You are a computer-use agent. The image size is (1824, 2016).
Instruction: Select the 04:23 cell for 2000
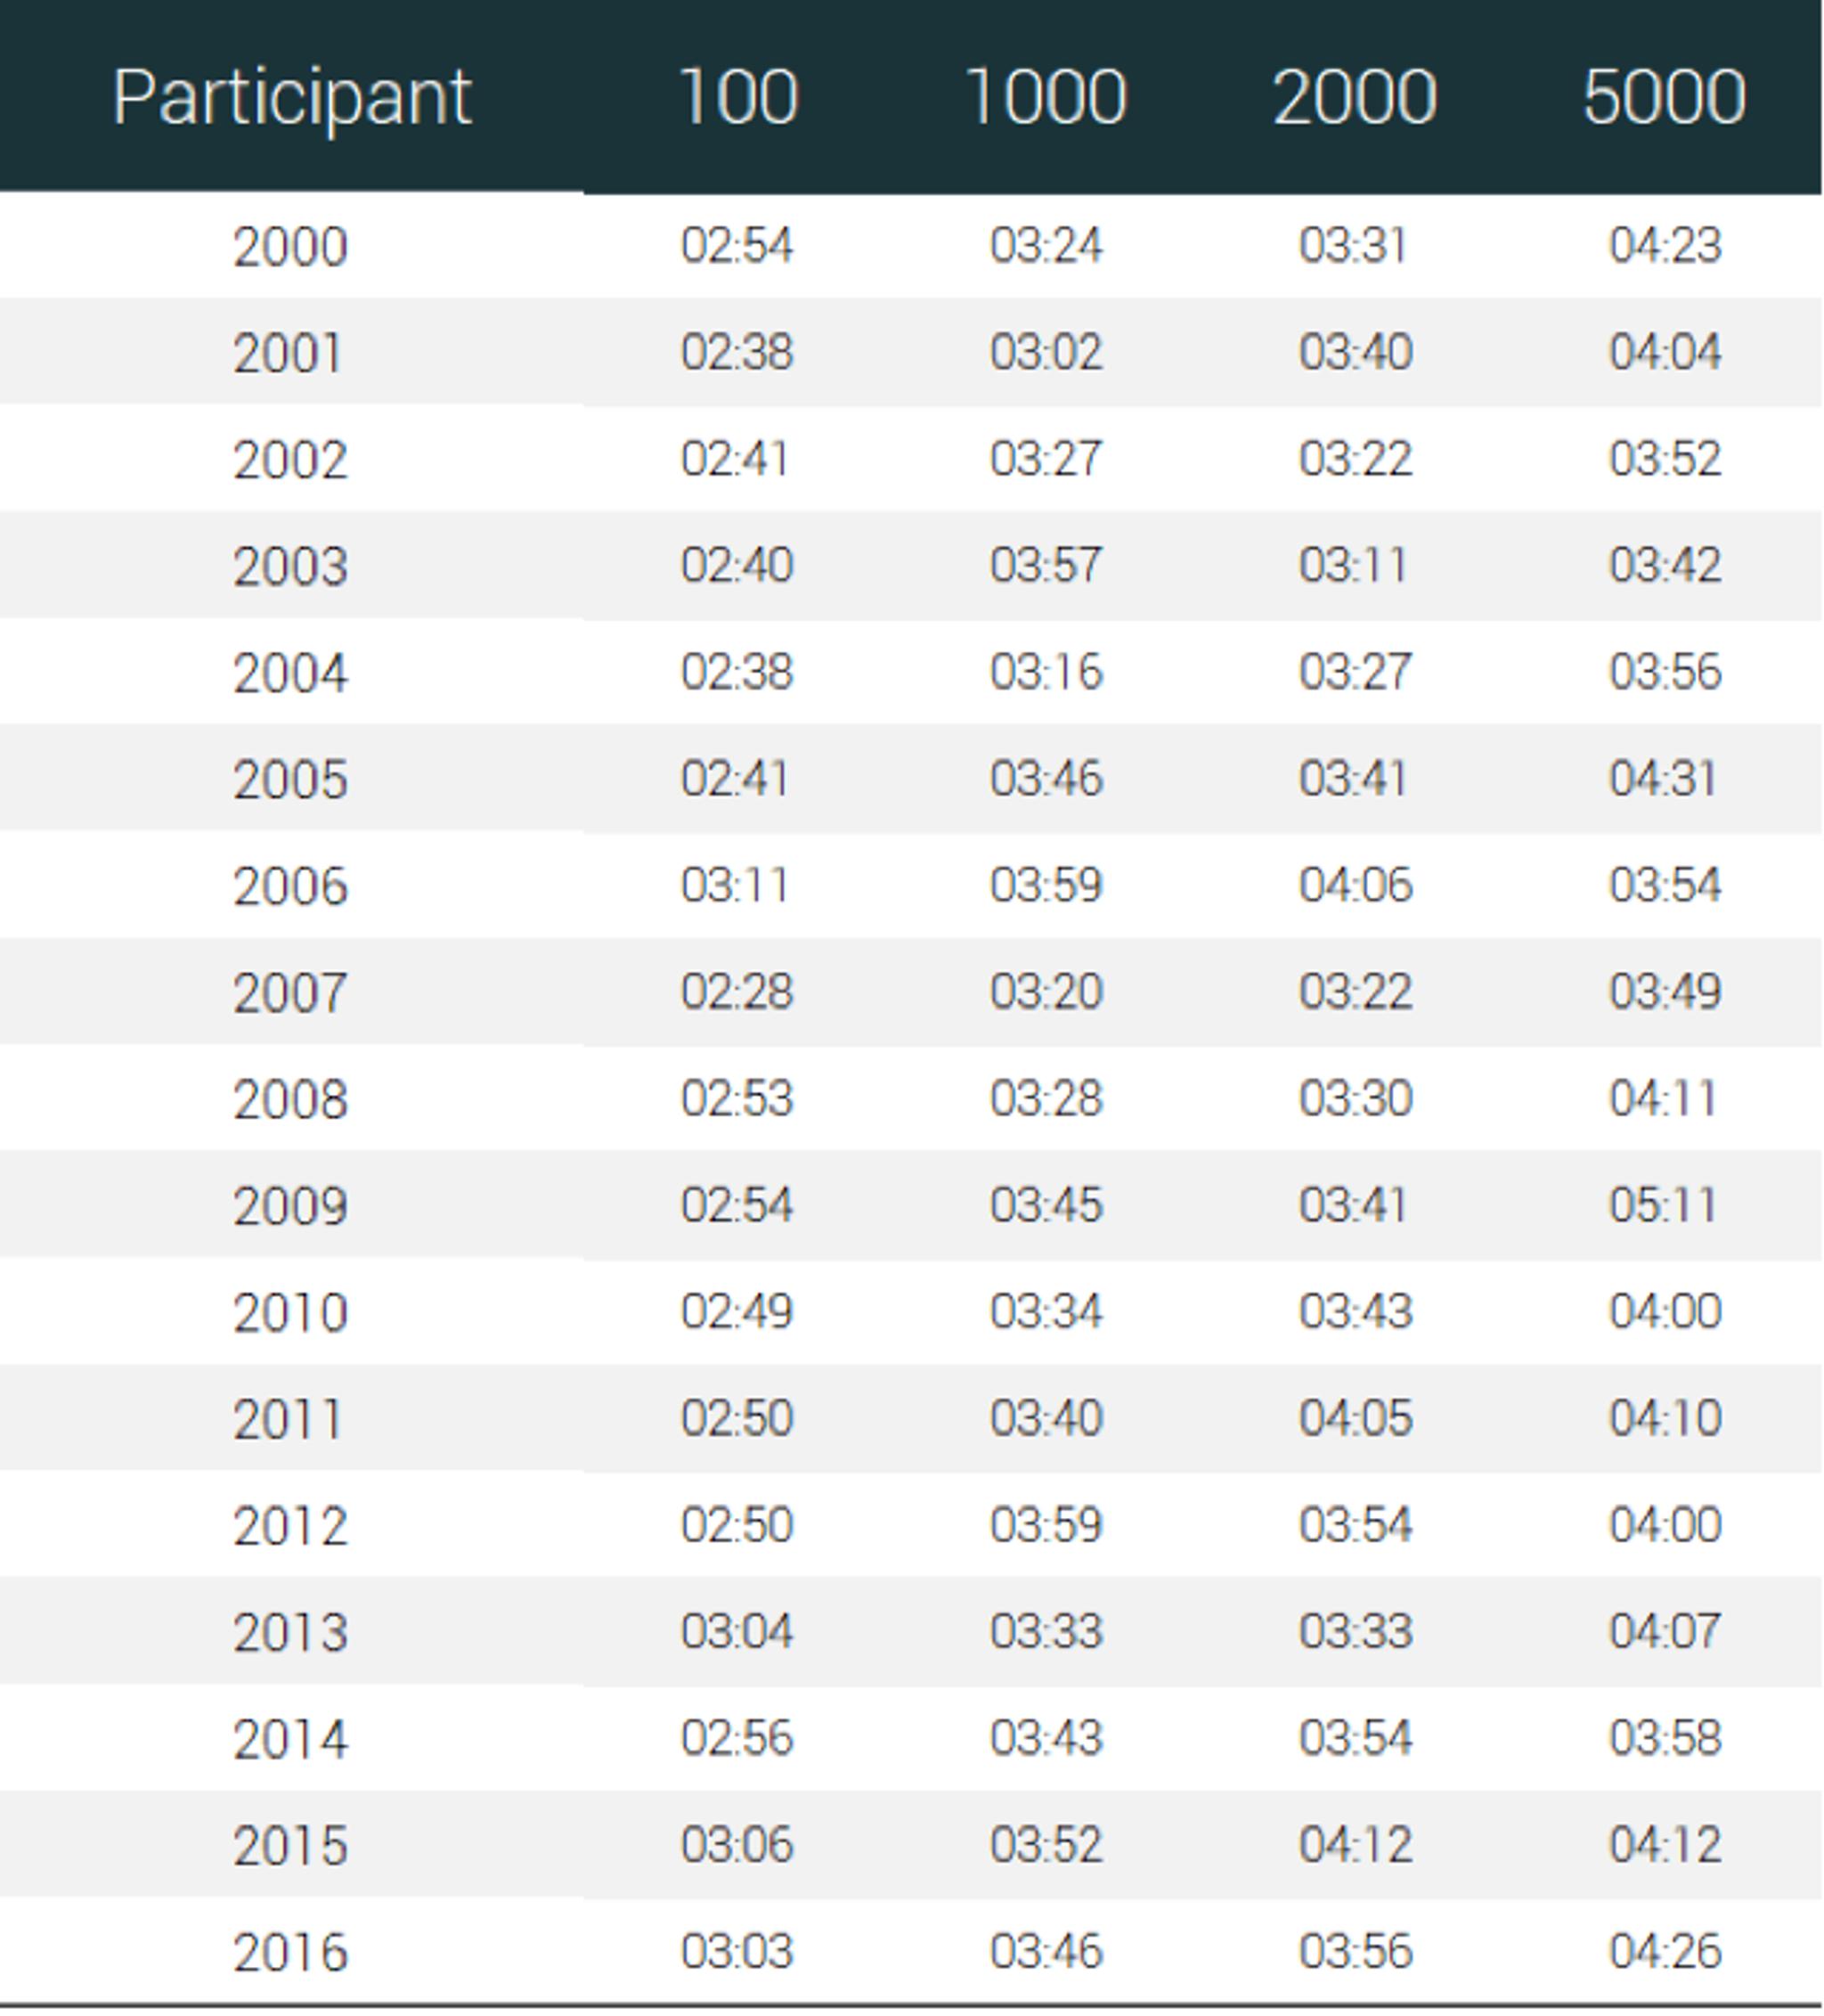coord(1664,246)
